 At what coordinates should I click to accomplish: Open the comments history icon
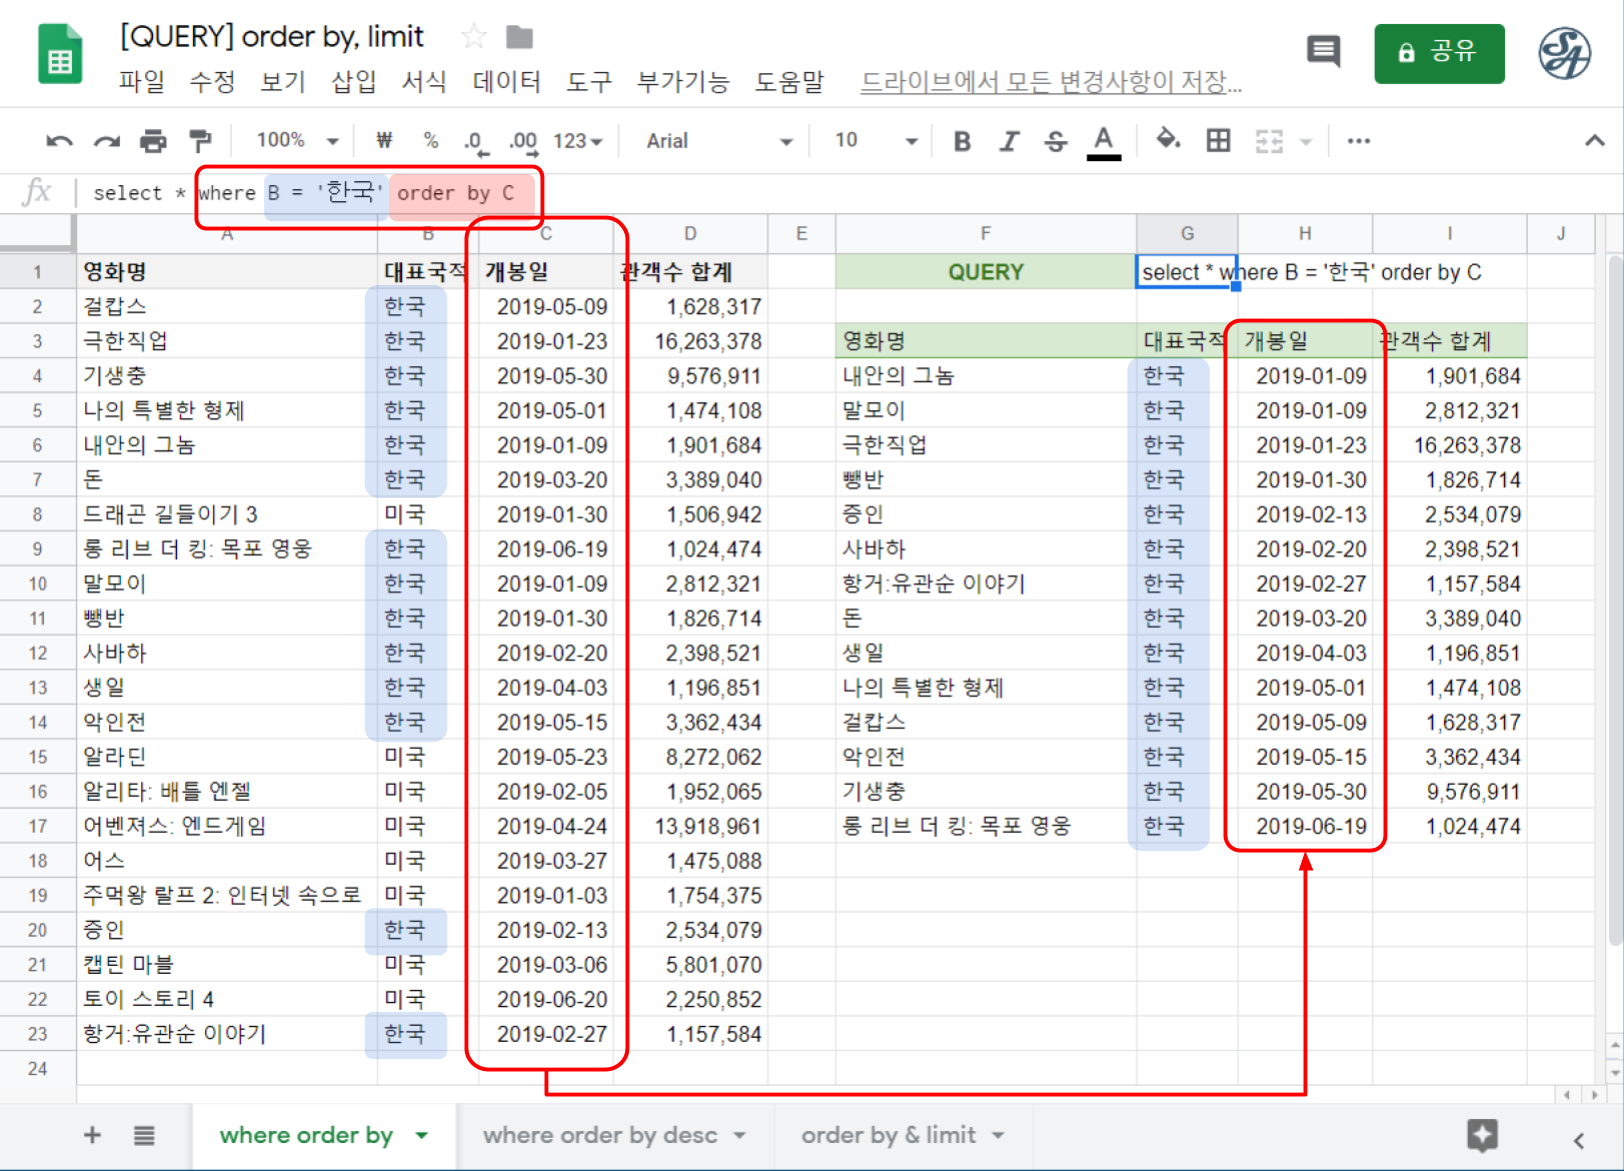point(1323,51)
